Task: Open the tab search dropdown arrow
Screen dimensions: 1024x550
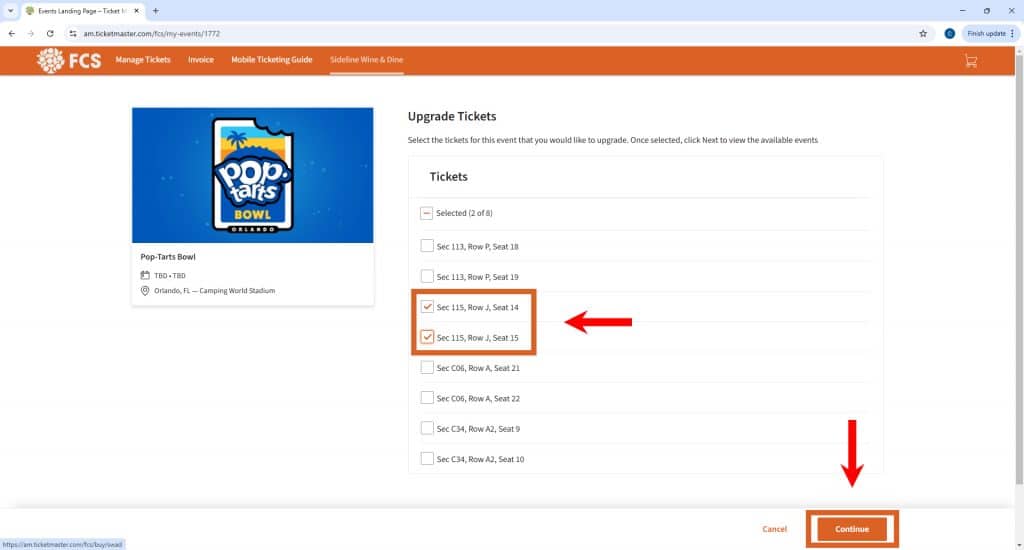Action: (10, 10)
